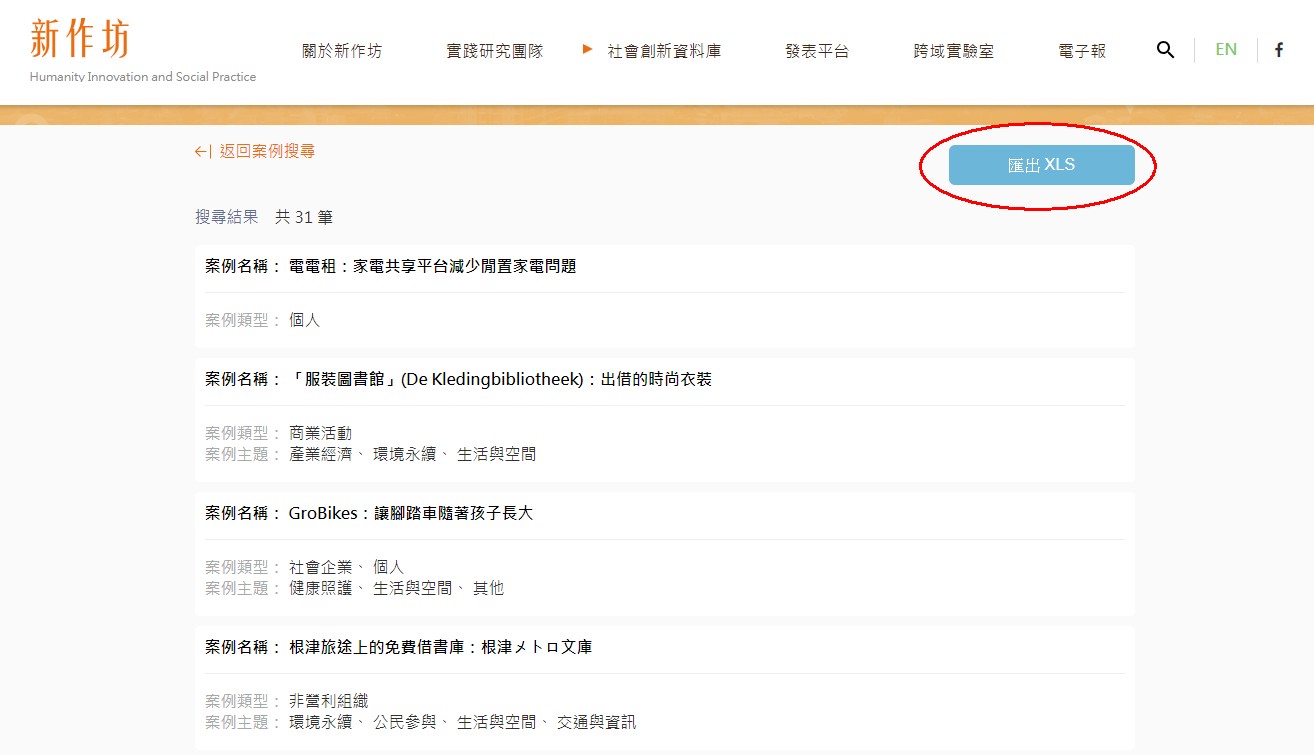Click the case type 個人 under 電電租
1314x755 pixels.
(x=304, y=320)
